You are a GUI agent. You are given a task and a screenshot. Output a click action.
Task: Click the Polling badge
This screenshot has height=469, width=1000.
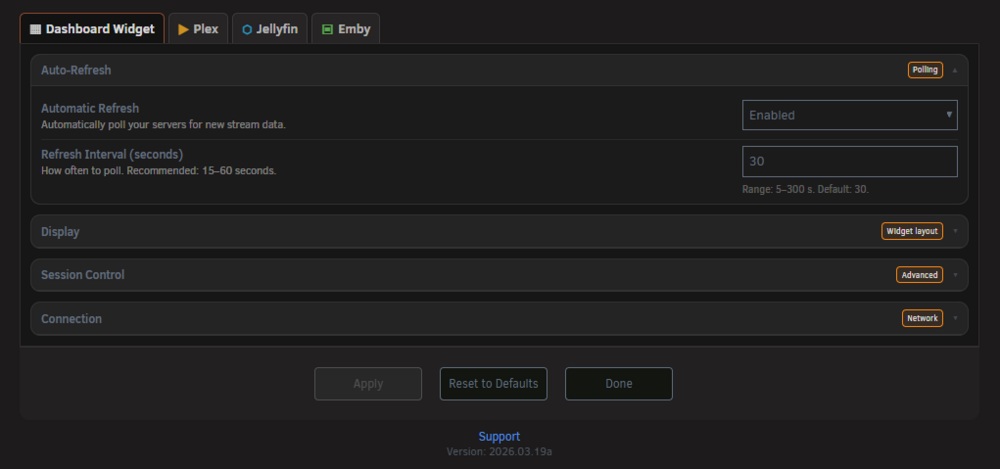coord(925,70)
